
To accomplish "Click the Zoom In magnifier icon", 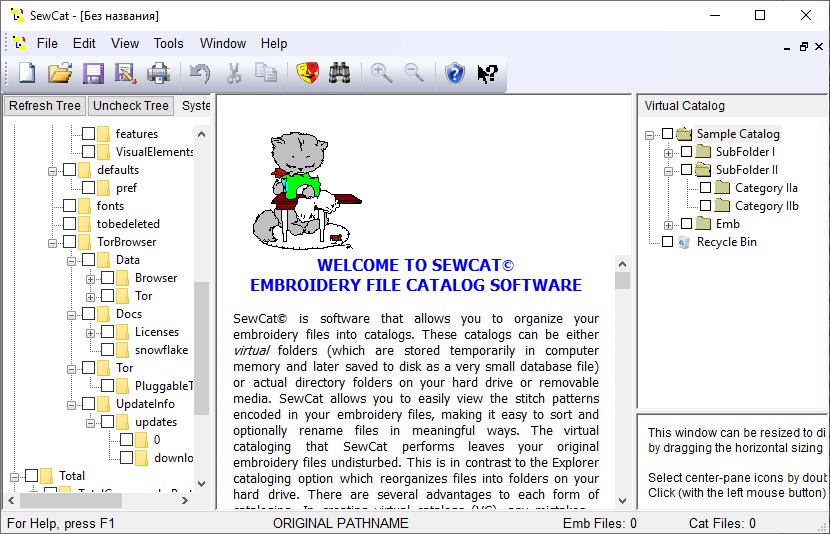I will [381, 73].
